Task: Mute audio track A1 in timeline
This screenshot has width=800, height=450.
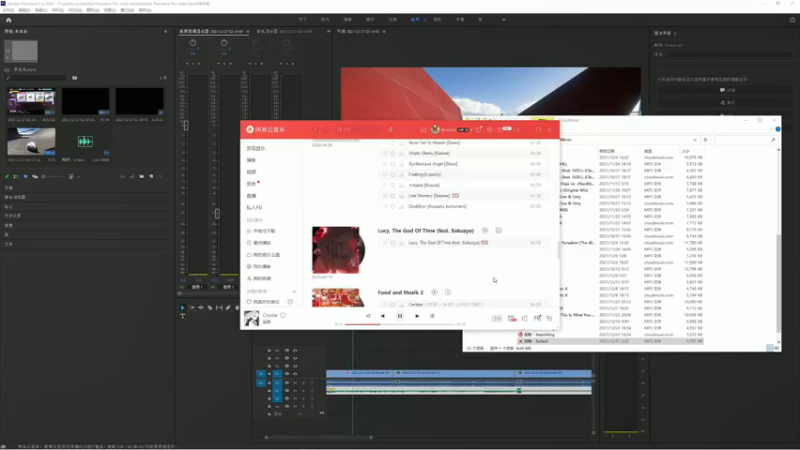Action: click(295, 383)
